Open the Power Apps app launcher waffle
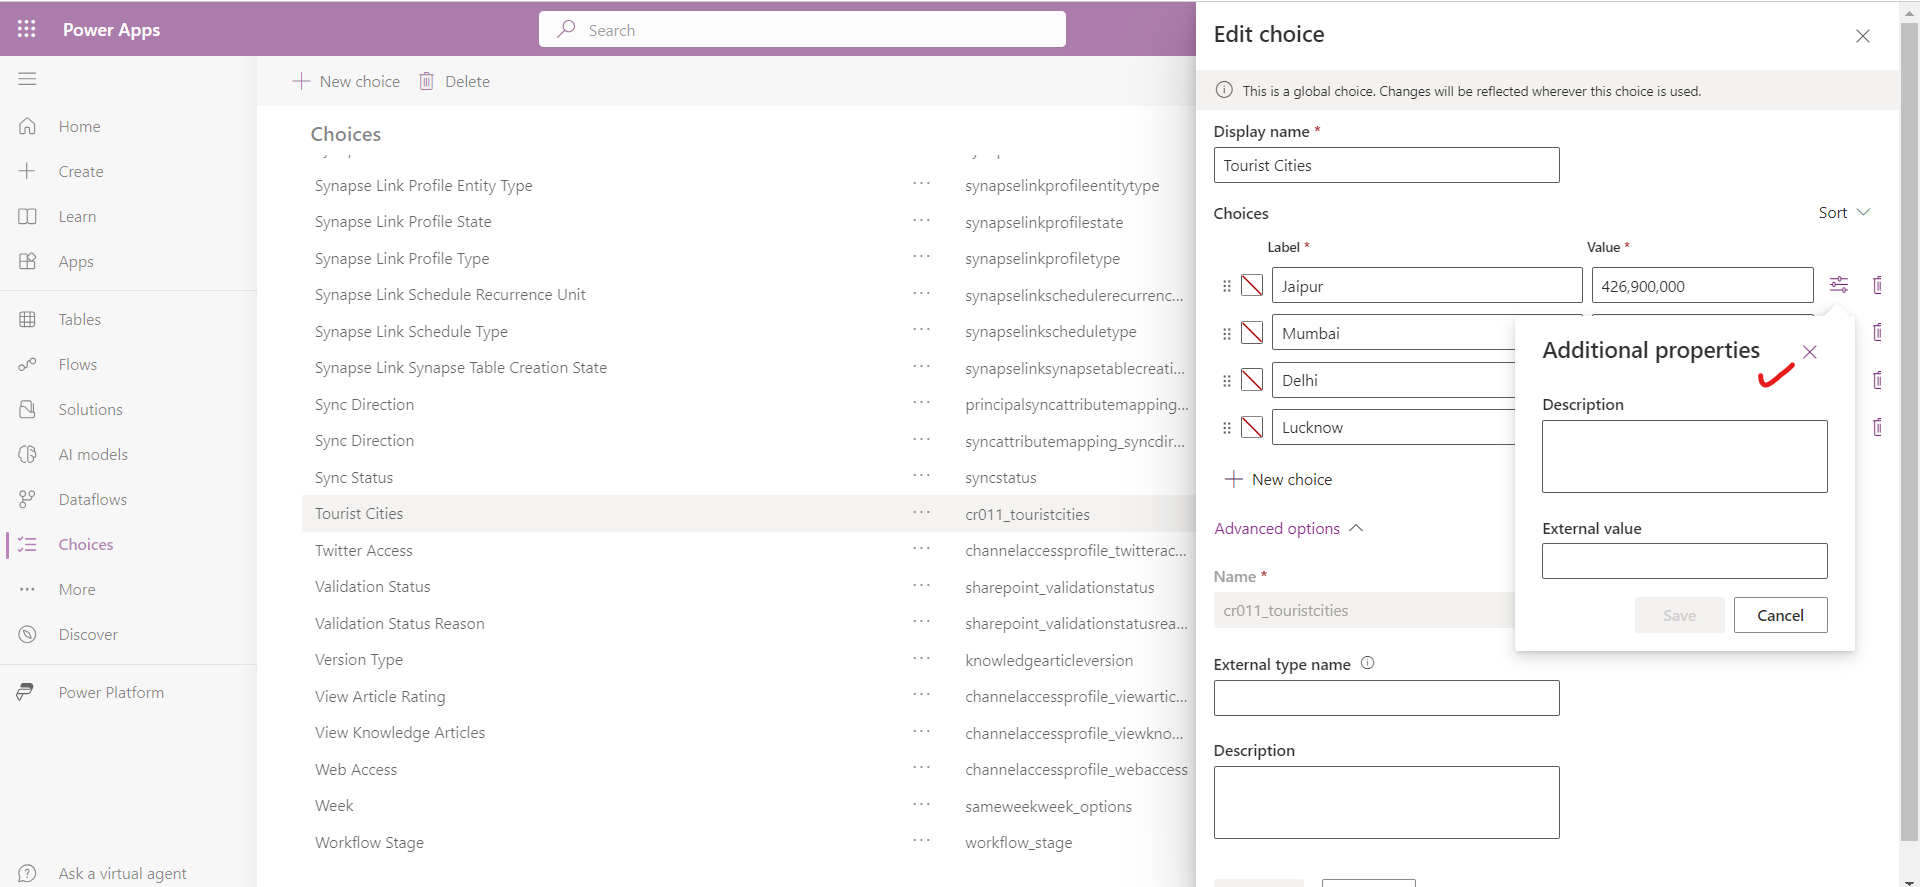Viewport: 1920px width, 887px height. 27,29
